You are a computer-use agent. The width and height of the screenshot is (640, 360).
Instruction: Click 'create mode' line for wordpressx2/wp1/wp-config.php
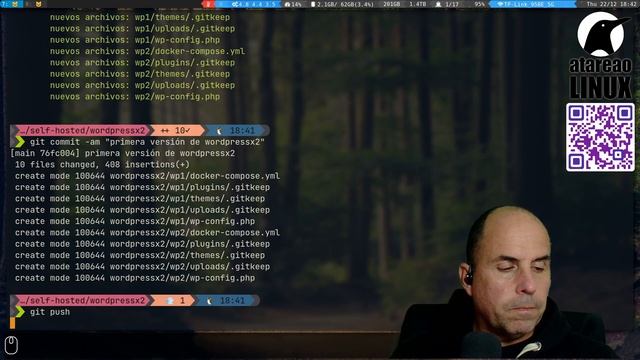[135, 221]
